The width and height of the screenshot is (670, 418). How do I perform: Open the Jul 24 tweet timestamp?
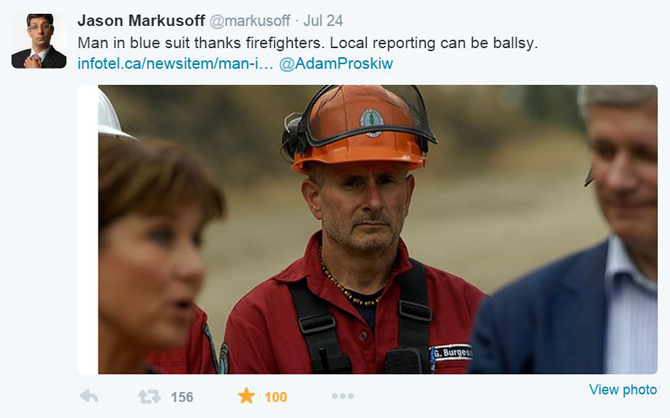[x=323, y=21]
